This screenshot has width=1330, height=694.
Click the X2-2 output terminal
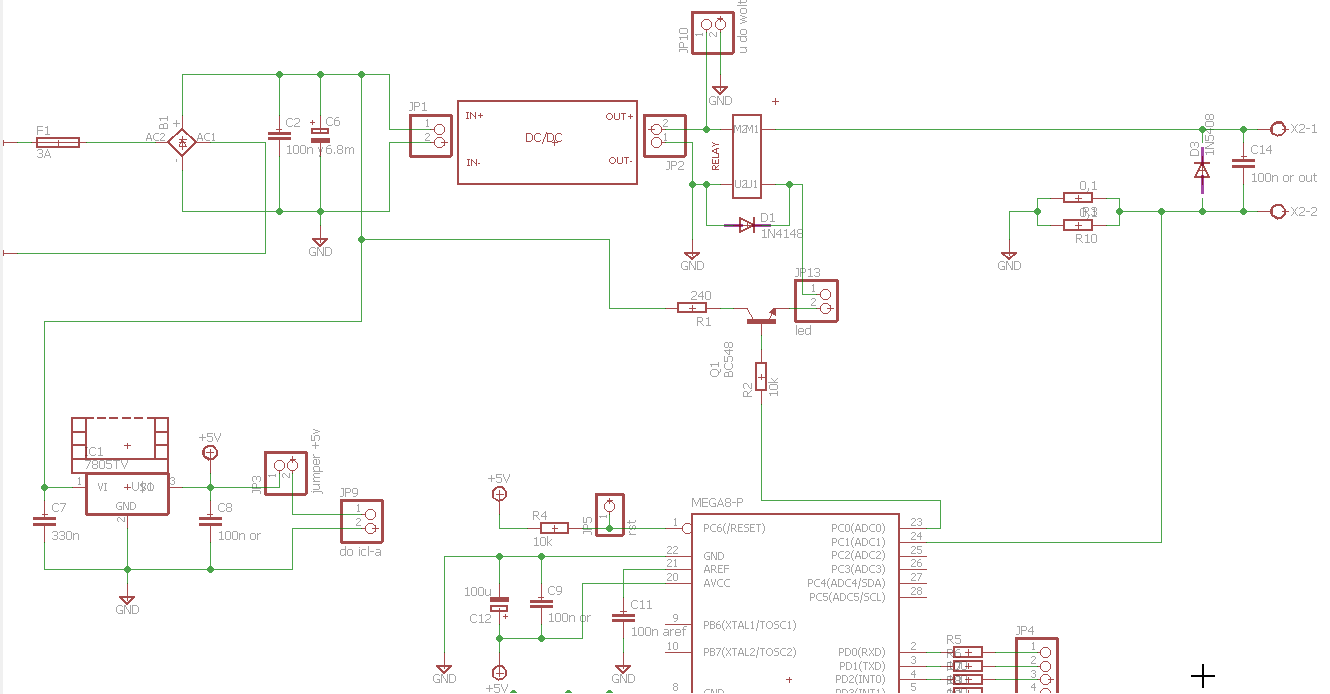1277,212
